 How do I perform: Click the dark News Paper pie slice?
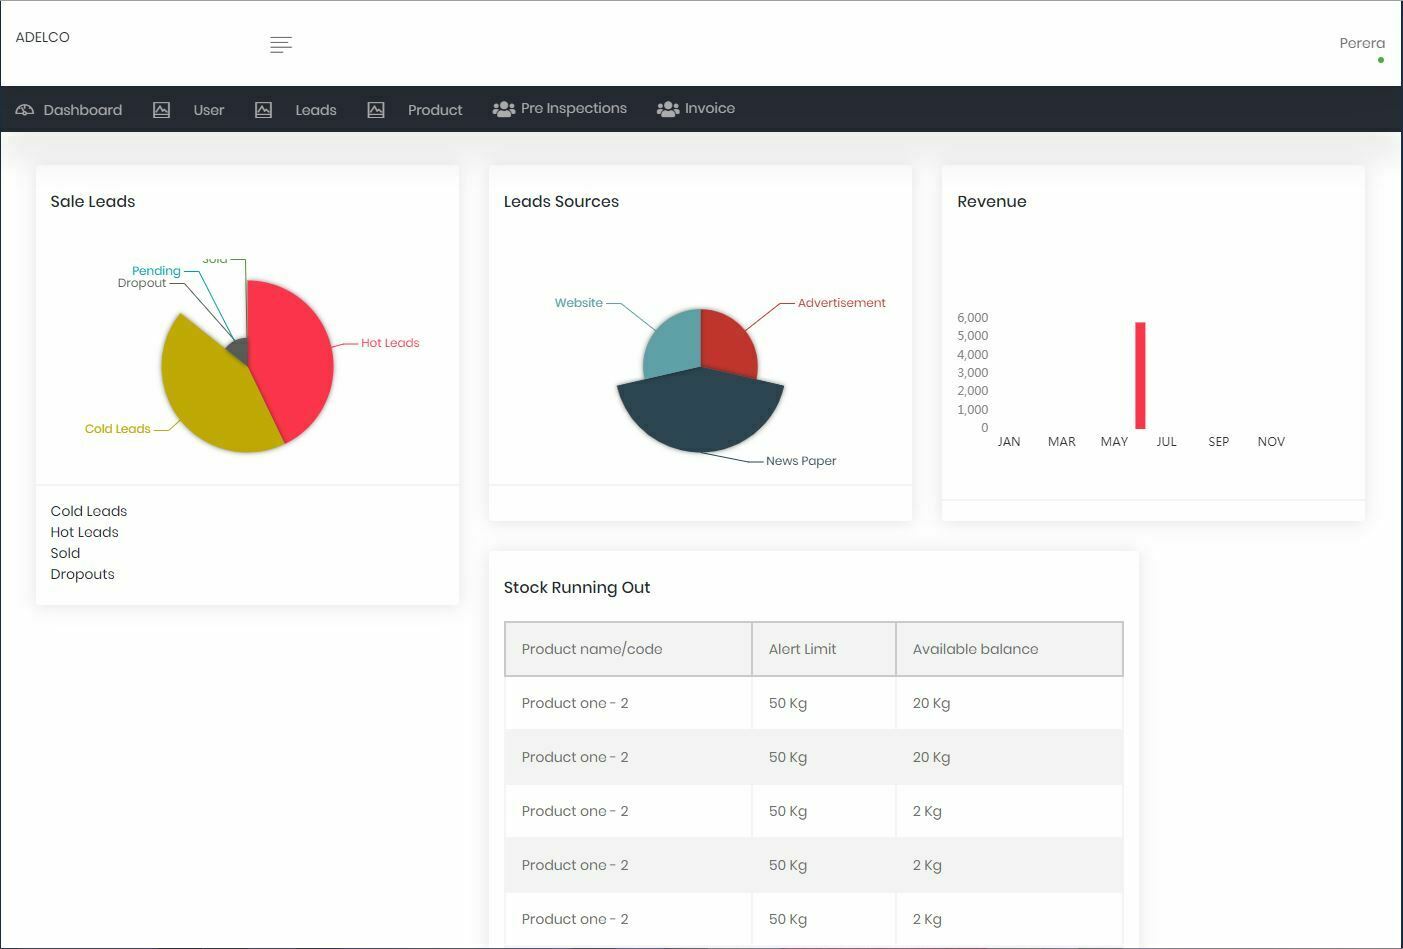[x=700, y=412]
